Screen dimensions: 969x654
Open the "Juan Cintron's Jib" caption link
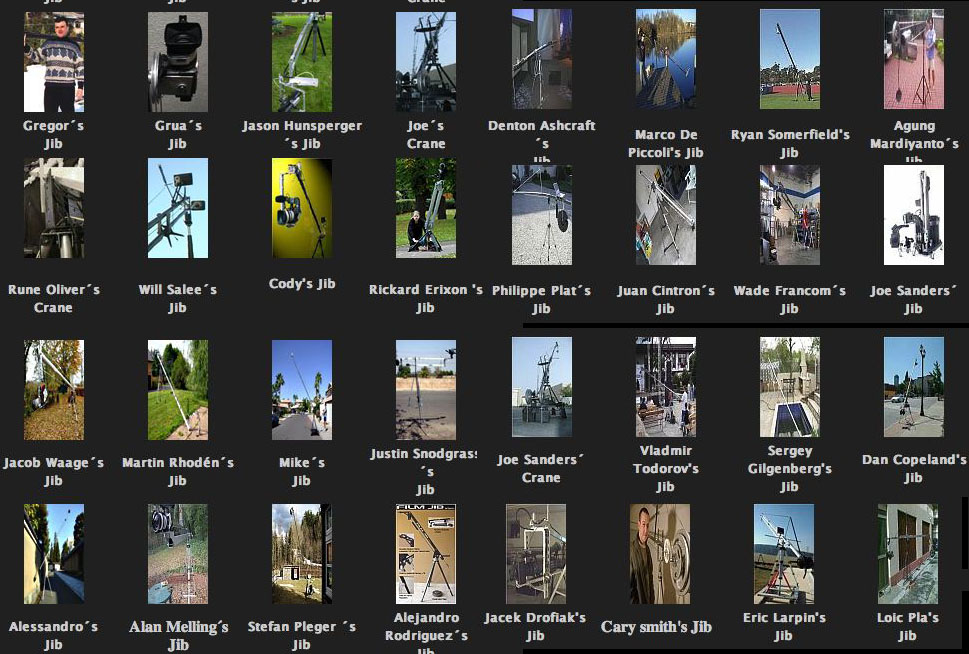[666, 299]
